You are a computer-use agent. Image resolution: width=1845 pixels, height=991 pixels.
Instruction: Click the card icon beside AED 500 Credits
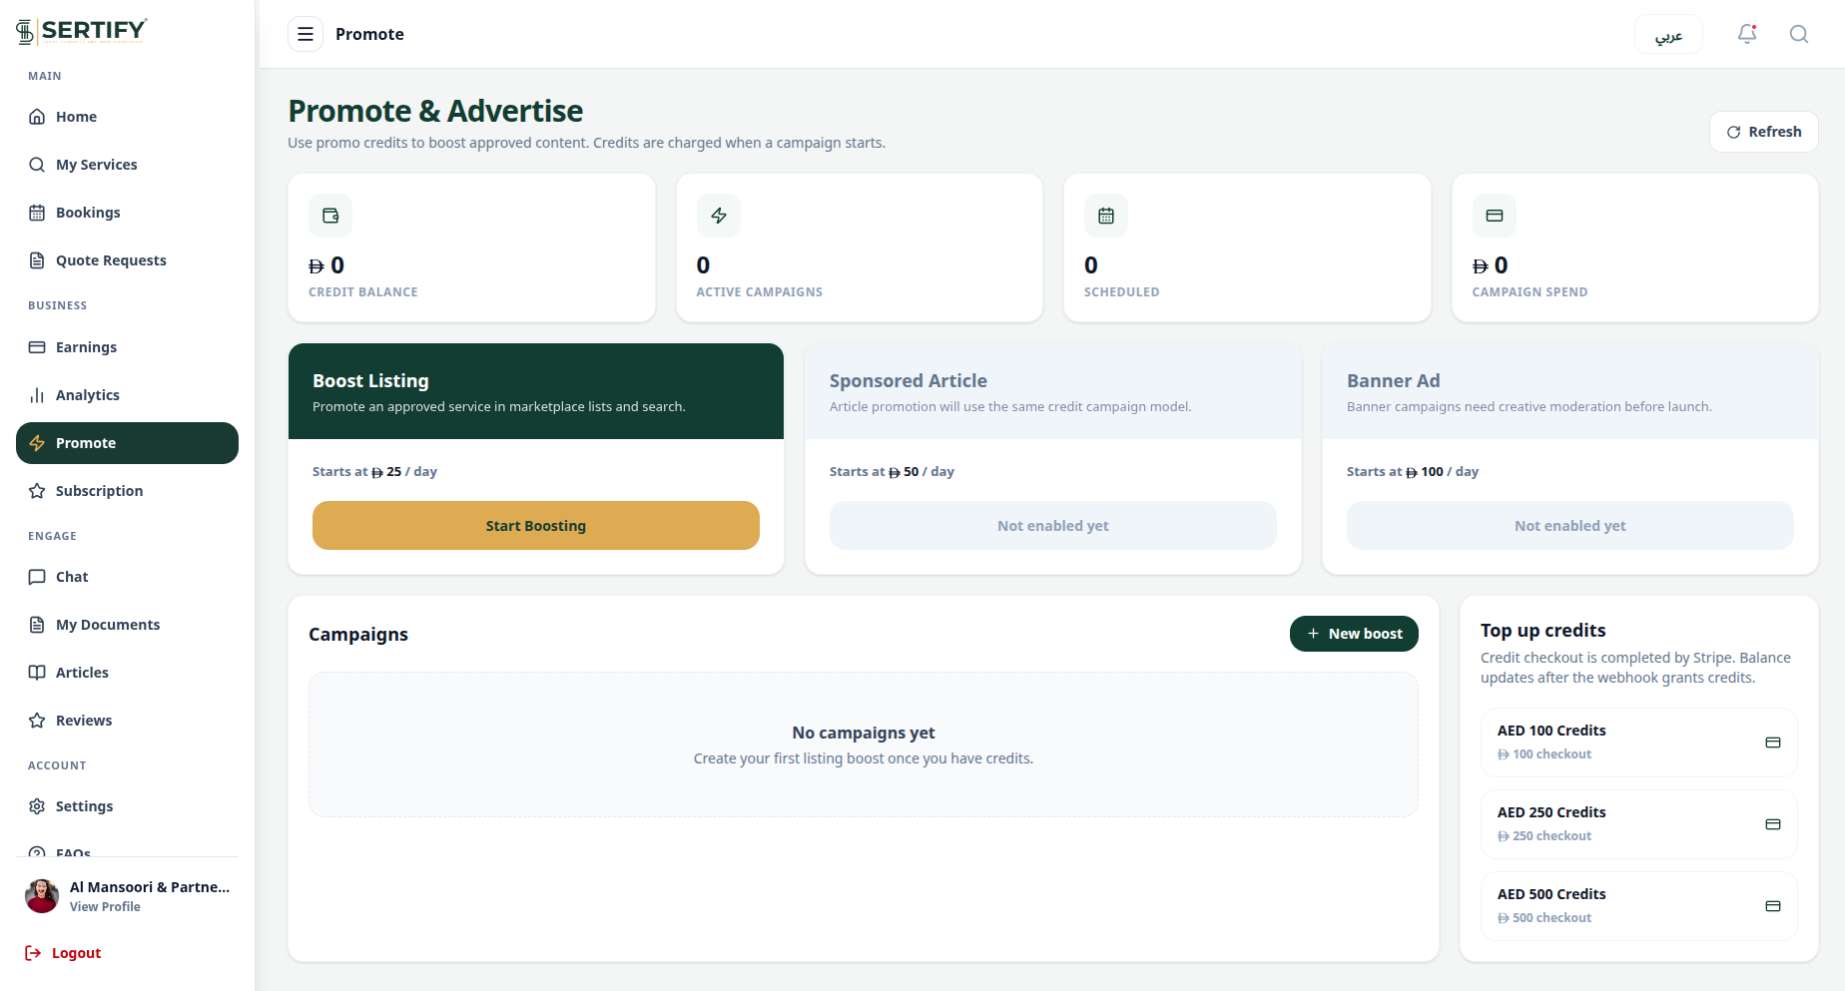pyautogui.click(x=1773, y=906)
